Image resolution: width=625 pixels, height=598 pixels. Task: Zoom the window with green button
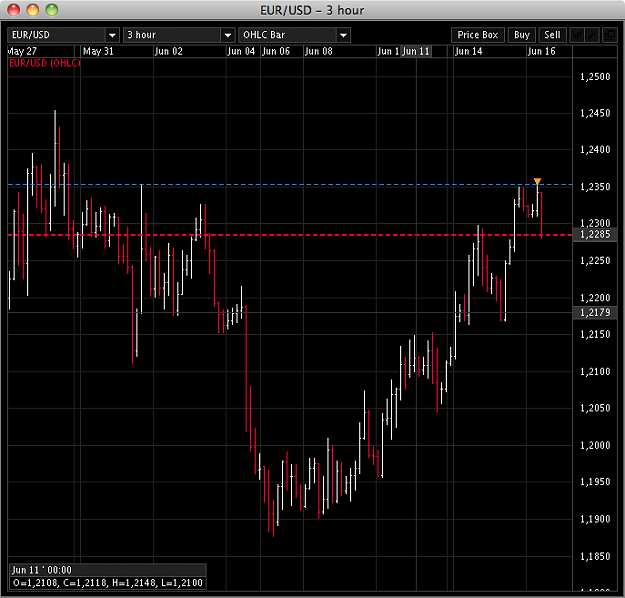[x=52, y=10]
